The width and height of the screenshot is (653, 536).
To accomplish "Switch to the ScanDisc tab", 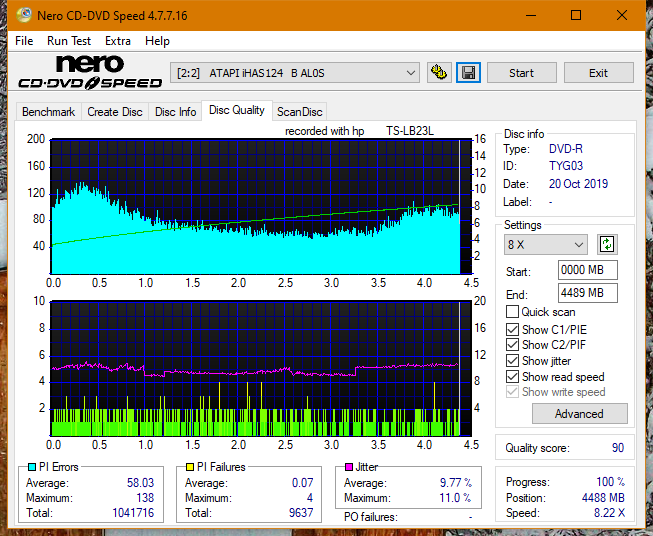I will [x=299, y=112].
